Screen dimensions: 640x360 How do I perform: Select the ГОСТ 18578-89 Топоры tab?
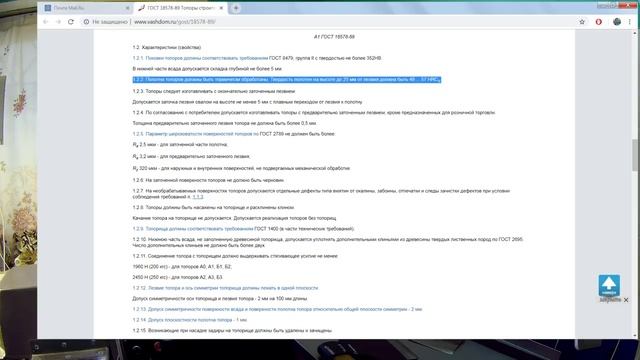point(180,8)
